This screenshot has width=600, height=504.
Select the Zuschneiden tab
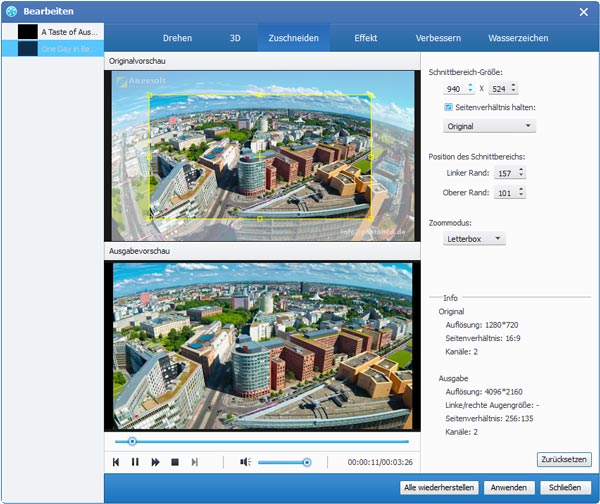point(293,38)
